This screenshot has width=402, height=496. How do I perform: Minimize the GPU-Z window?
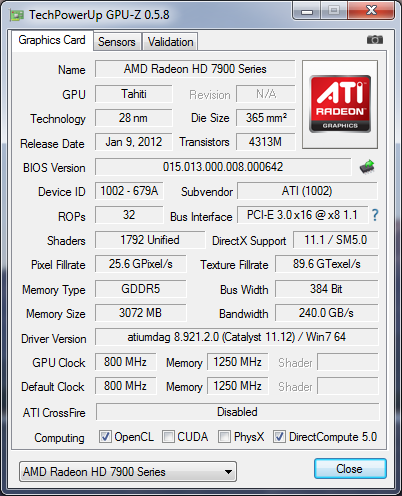click(307, 11)
